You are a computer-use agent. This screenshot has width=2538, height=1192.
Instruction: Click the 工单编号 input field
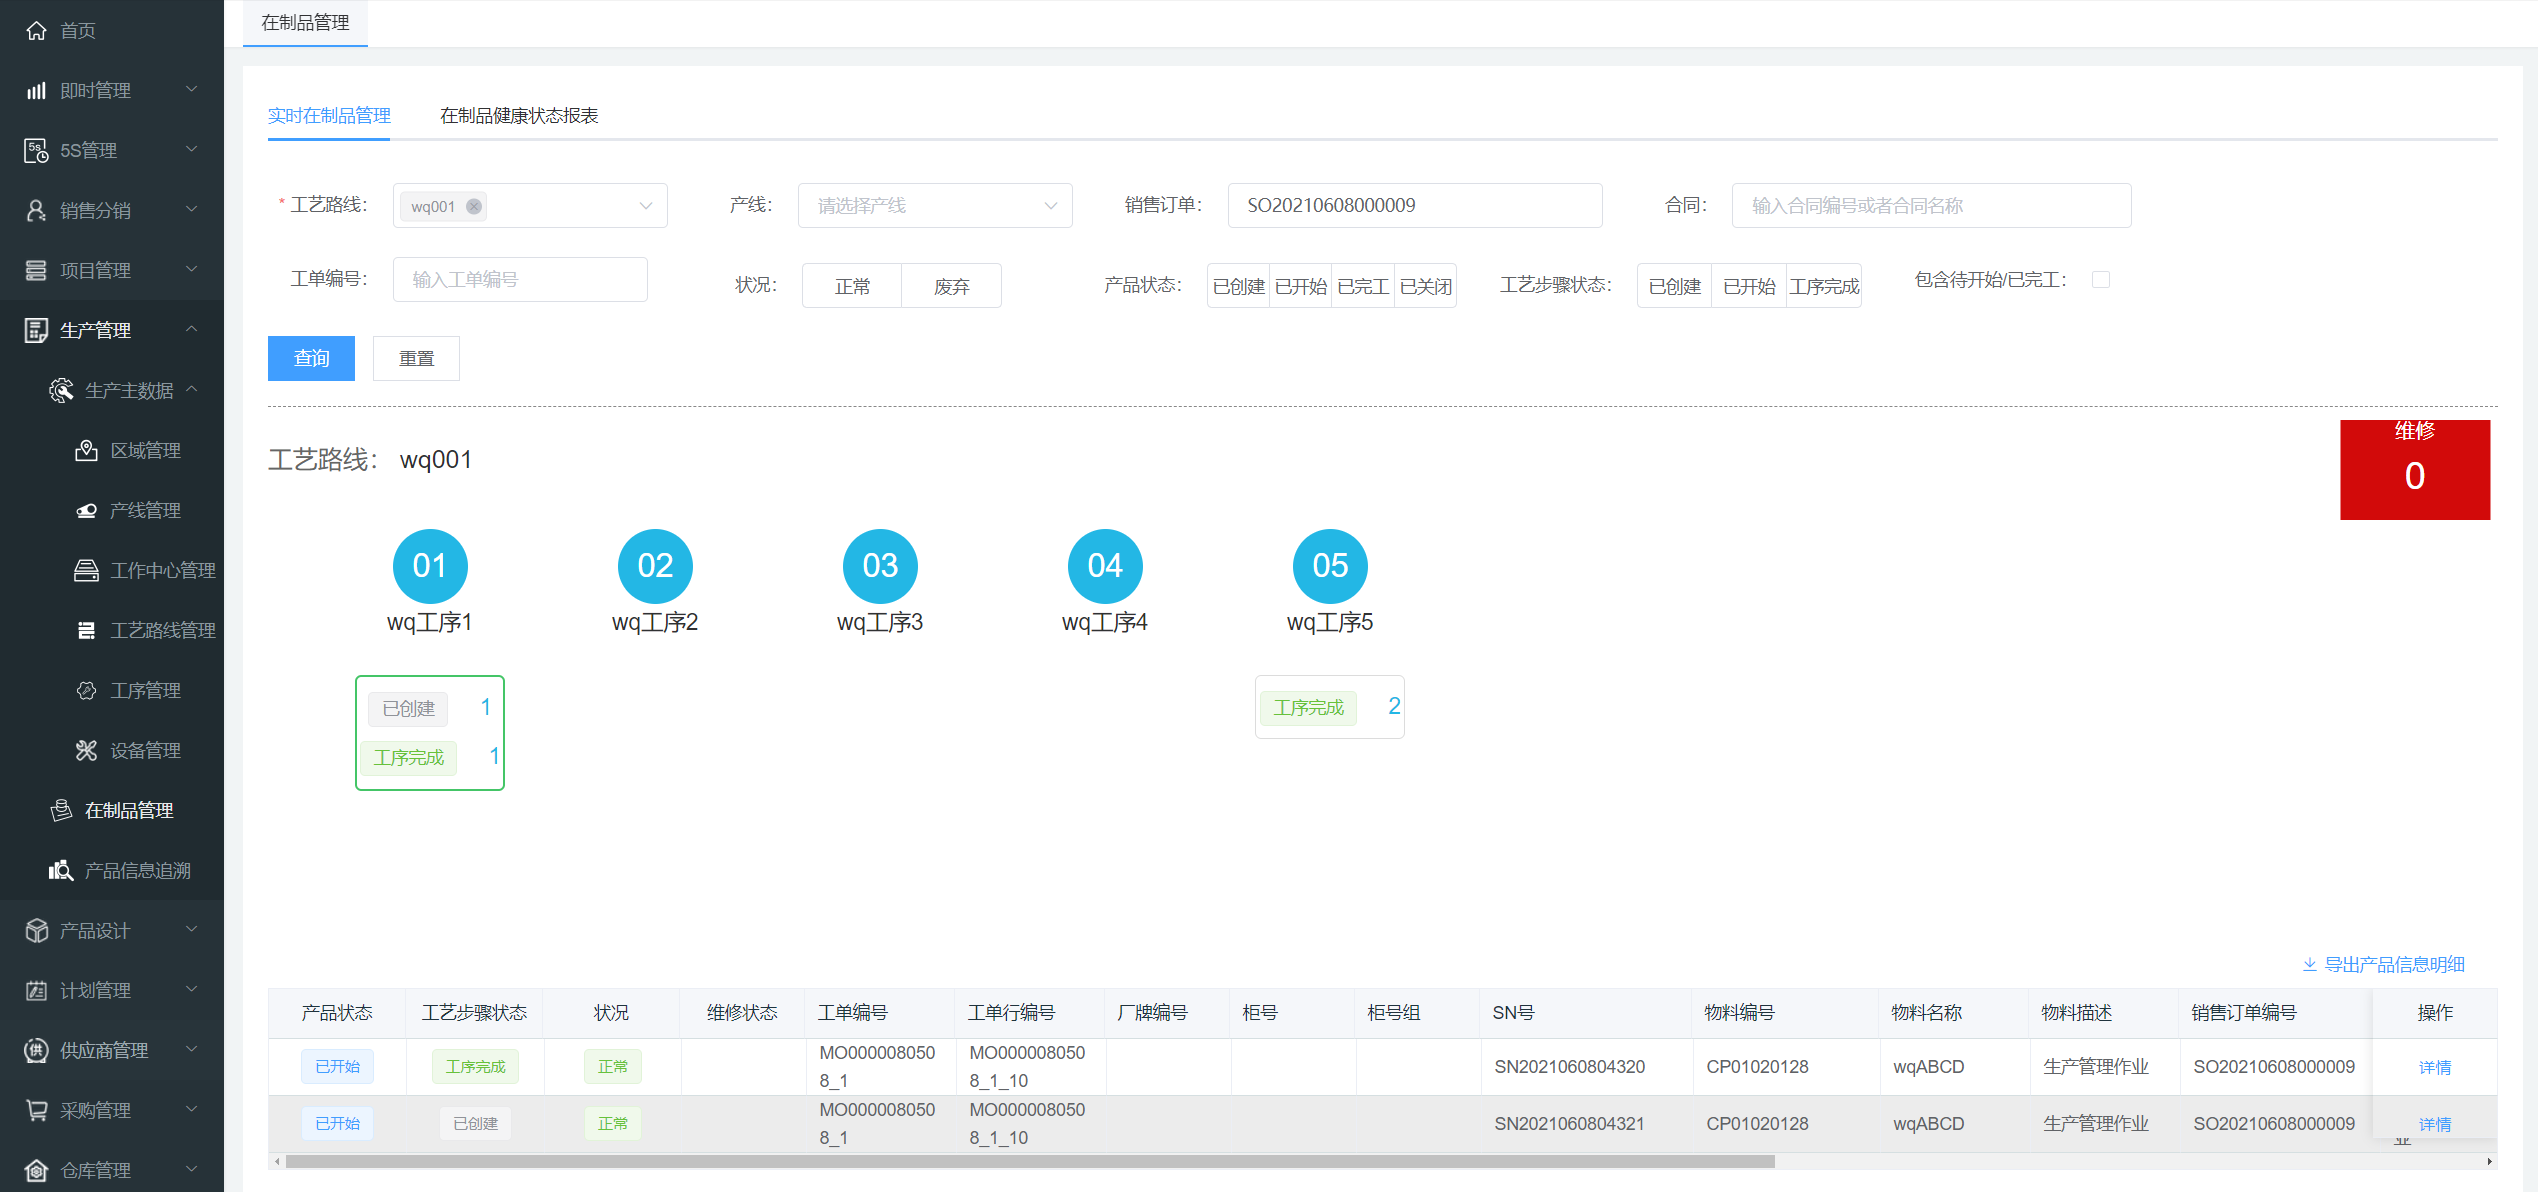[x=520, y=280]
